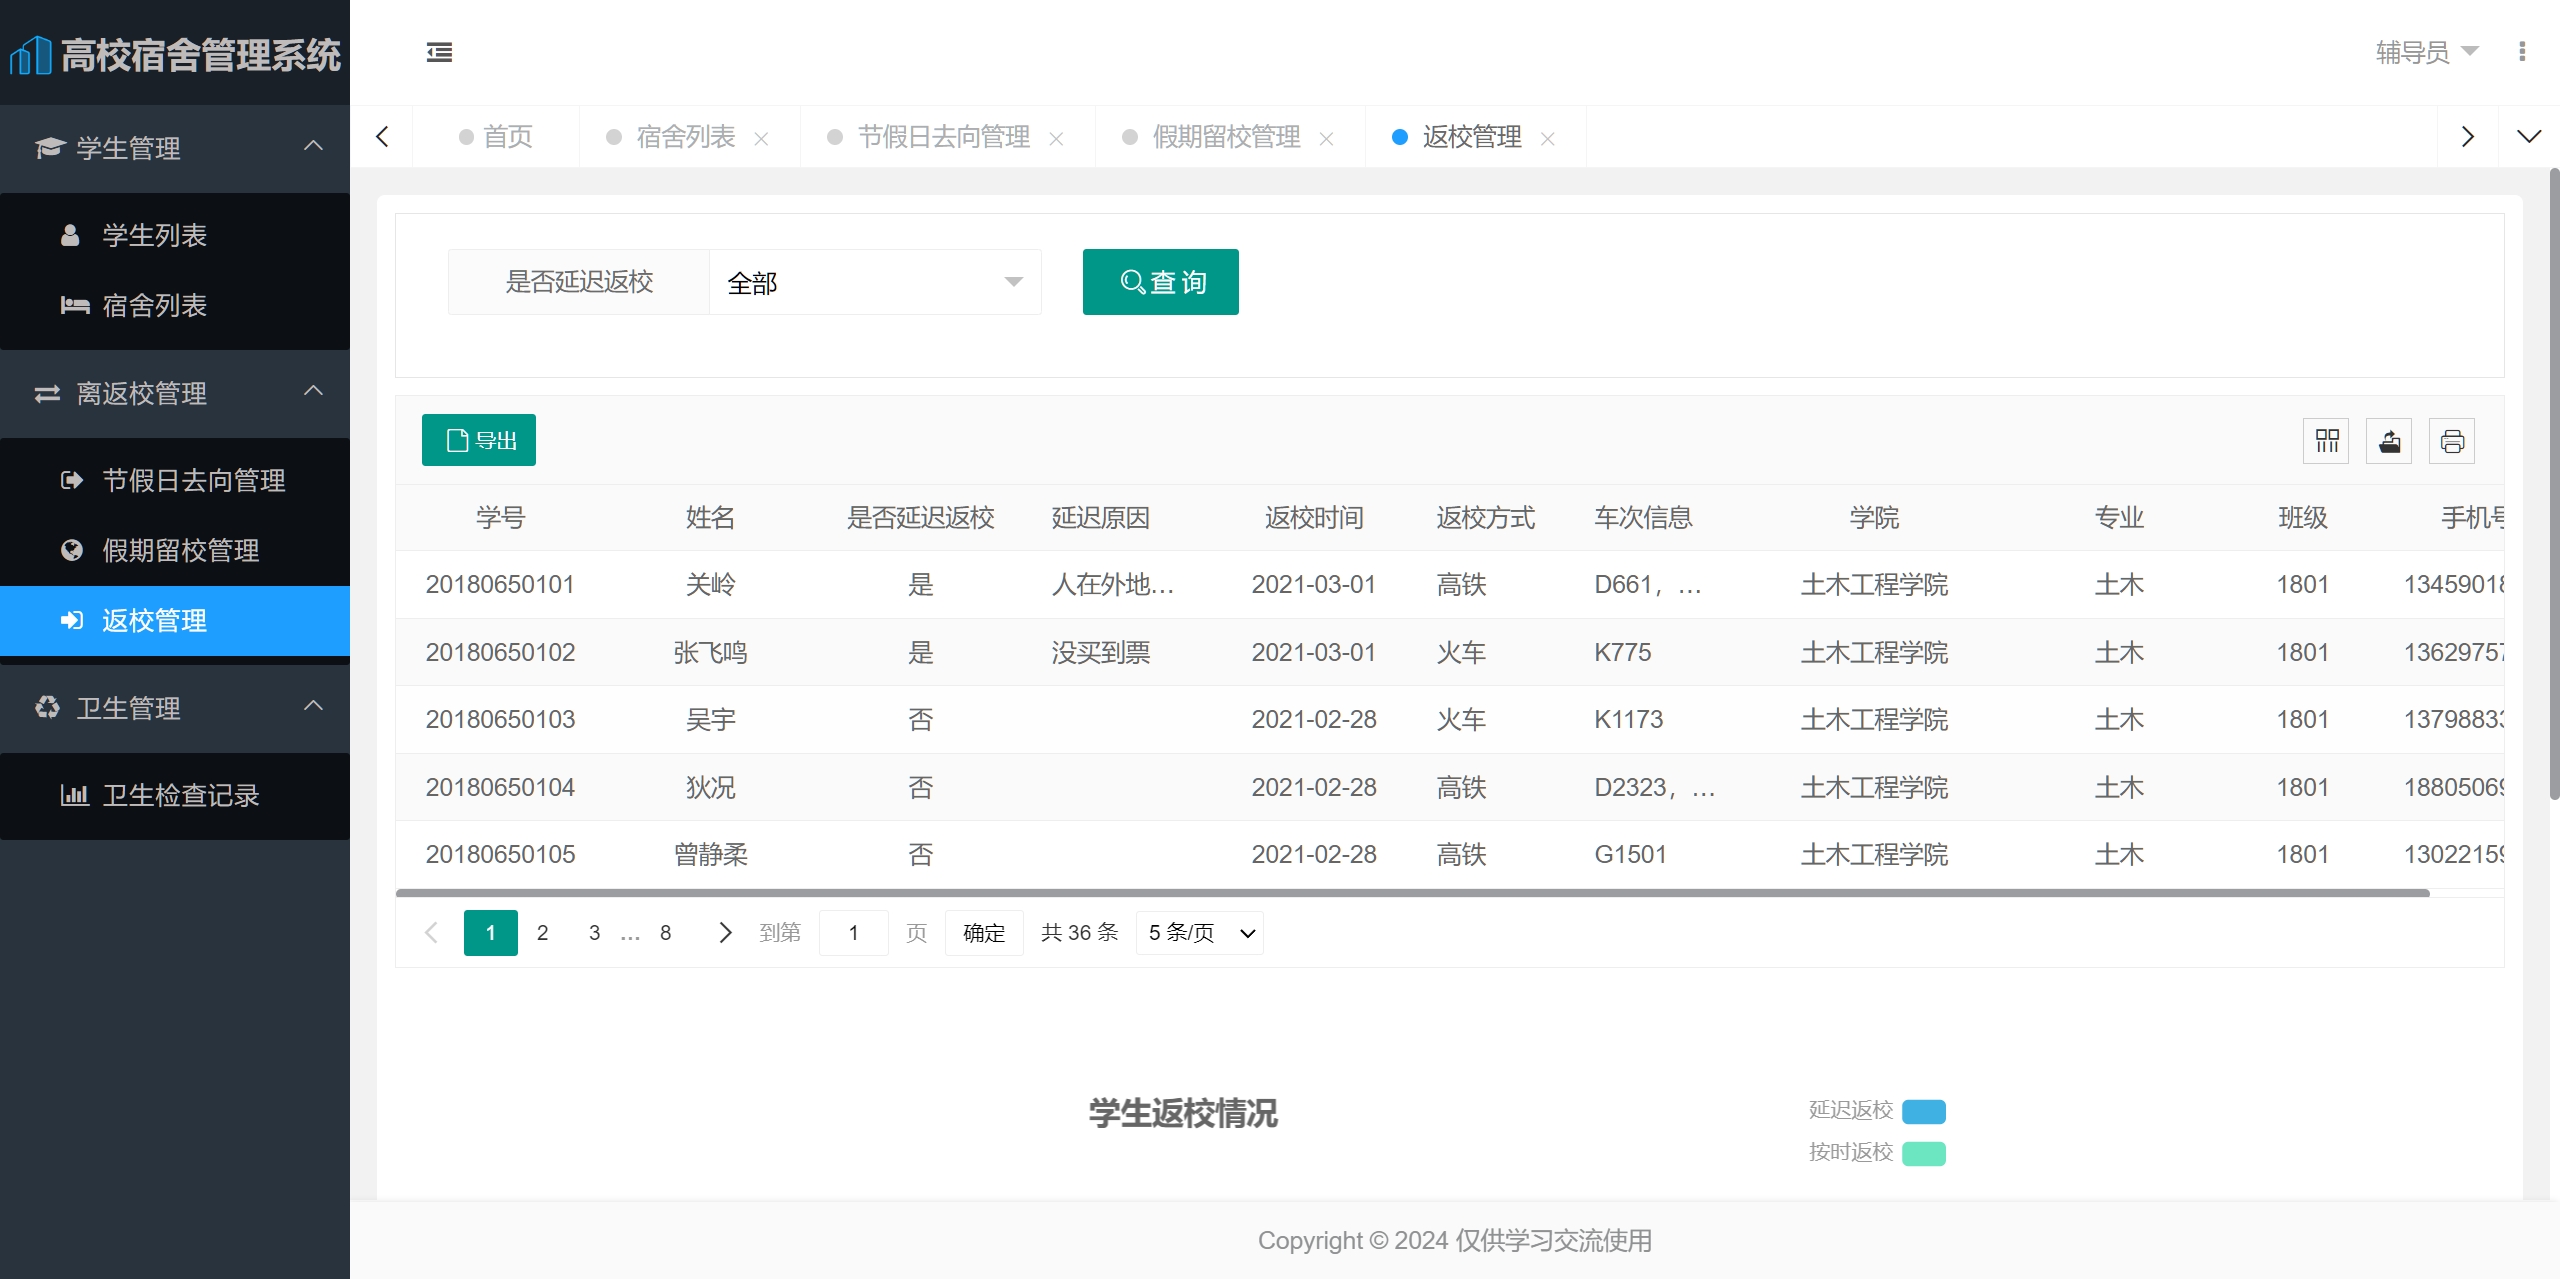Click name cell 曾静柔
2560x1279 pixels.
(x=710, y=855)
